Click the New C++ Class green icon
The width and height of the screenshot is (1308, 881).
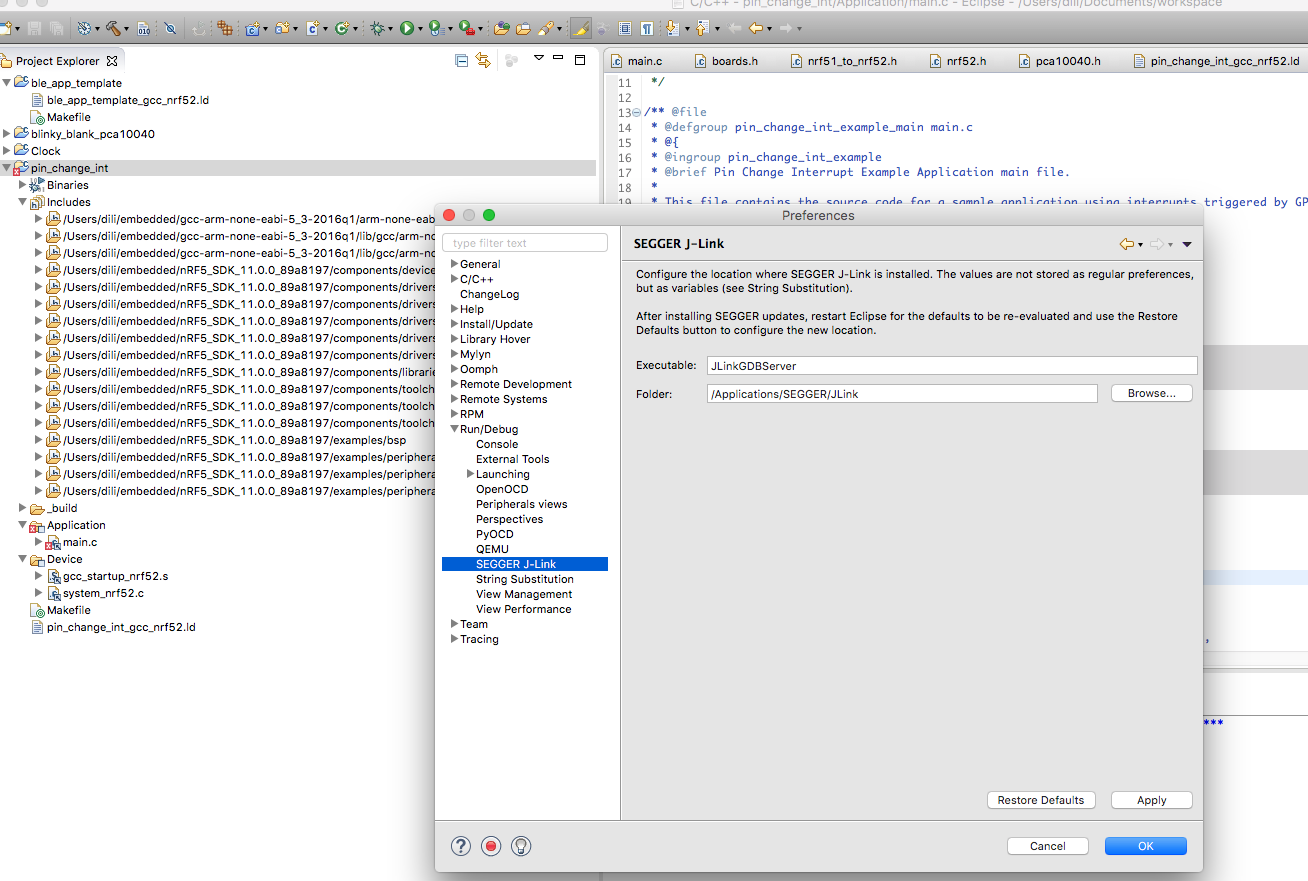[342, 29]
